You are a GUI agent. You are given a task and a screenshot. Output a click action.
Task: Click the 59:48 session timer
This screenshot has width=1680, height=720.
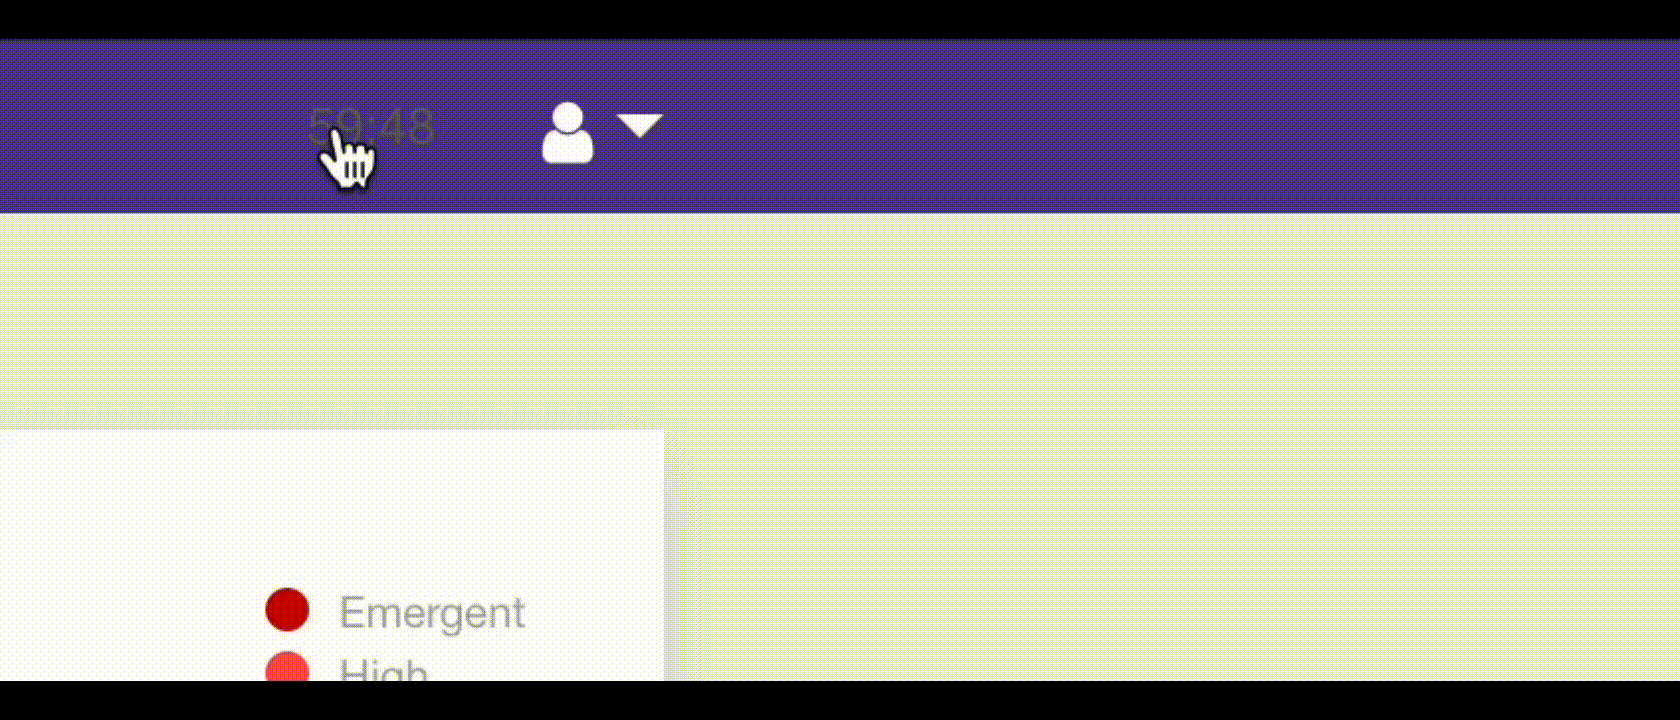(x=372, y=127)
